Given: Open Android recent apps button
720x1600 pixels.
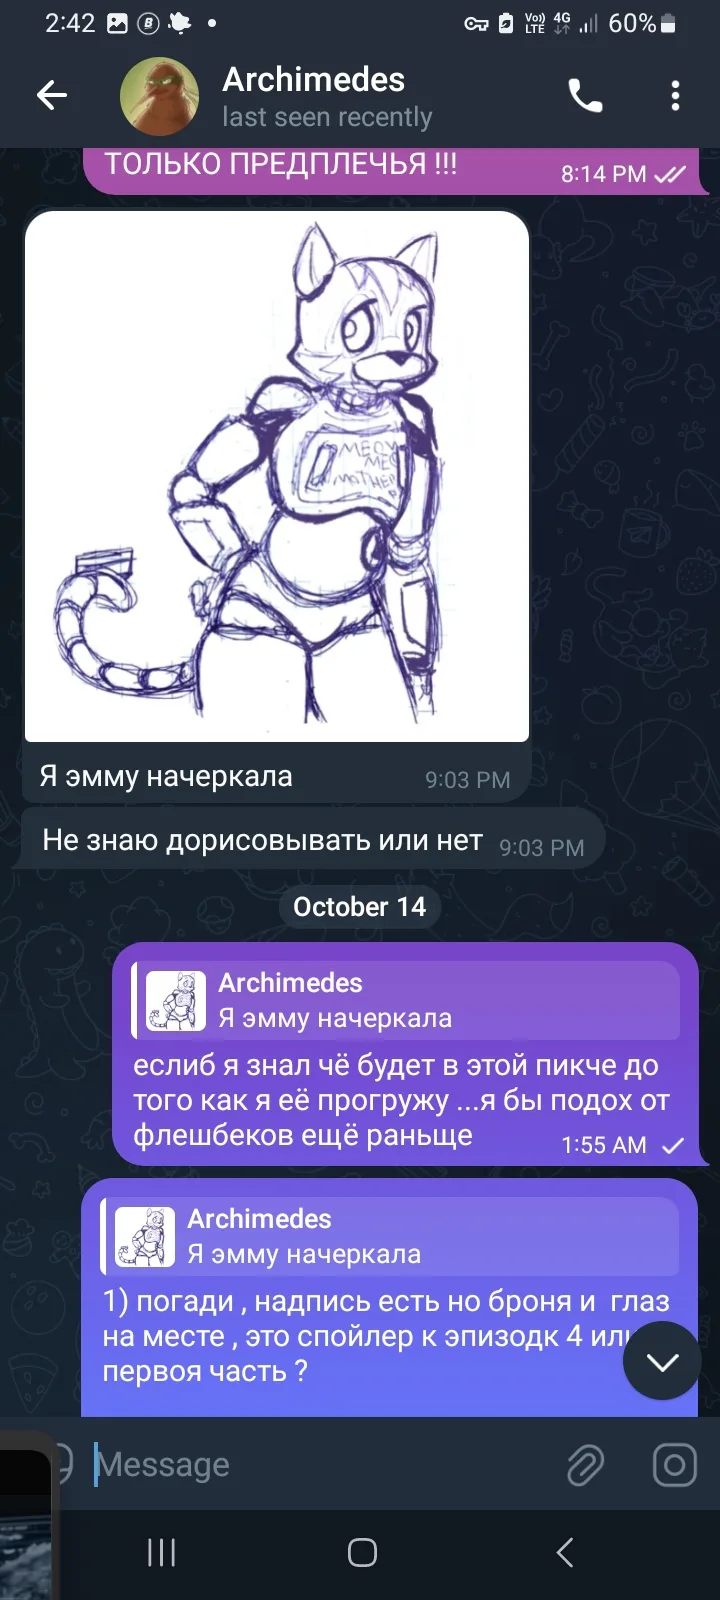Looking at the screenshot, I should (x=161, y=1552).
